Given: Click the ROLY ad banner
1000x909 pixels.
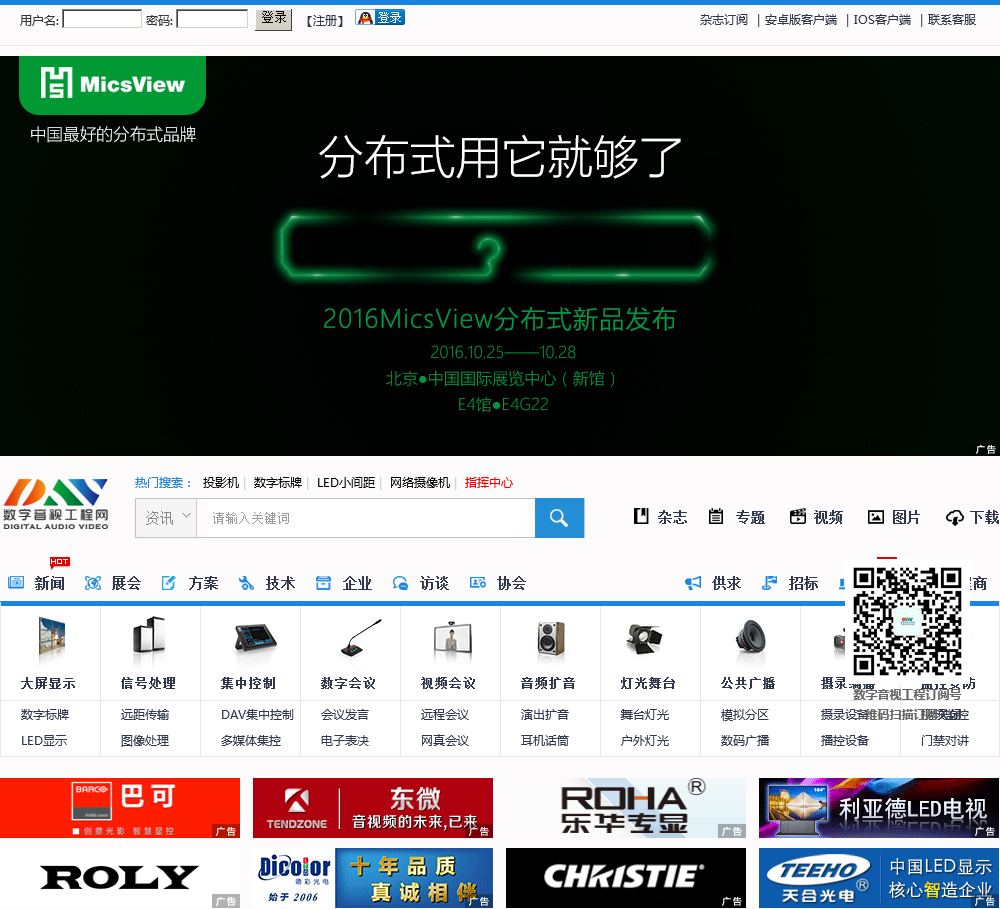Looking at the screenshot, I should click(120, 878).
